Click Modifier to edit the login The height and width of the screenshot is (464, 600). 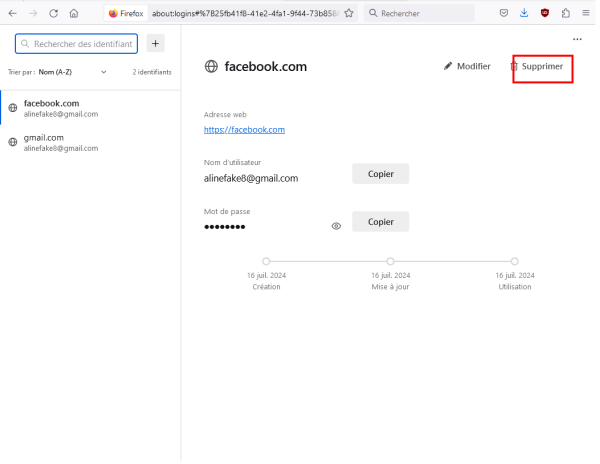(467, 67)
